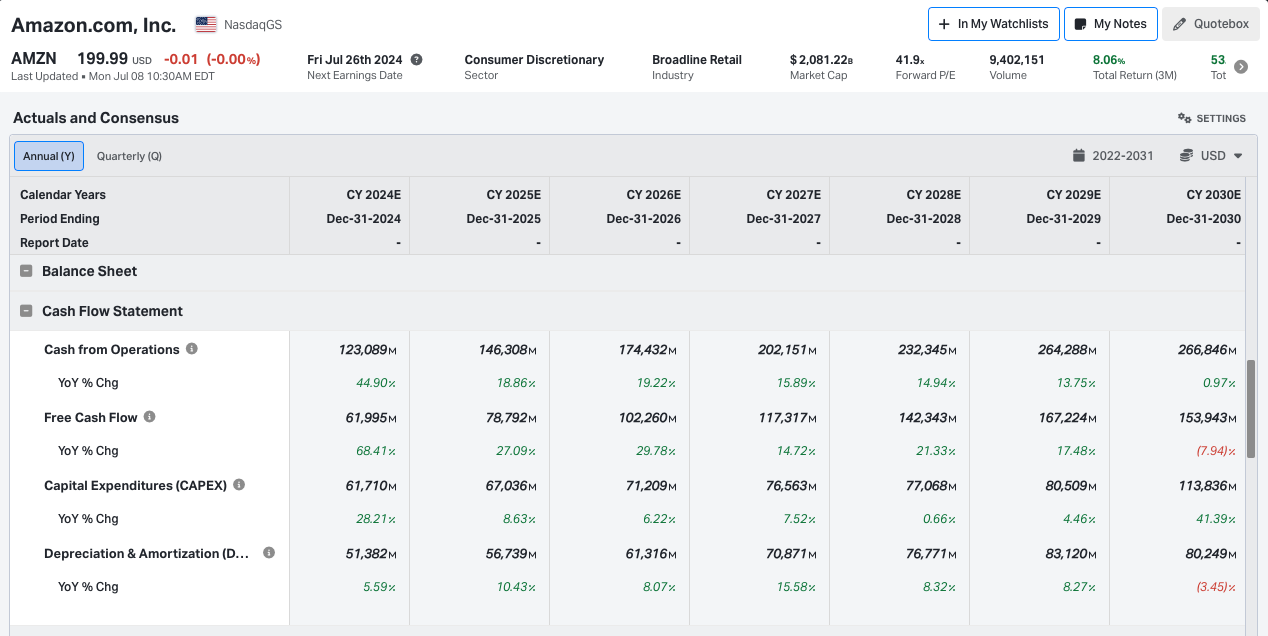Click info icon next to Free Cash Flow
The height and width of the screenshot is (636, 1268).
[x=149, y=417]
